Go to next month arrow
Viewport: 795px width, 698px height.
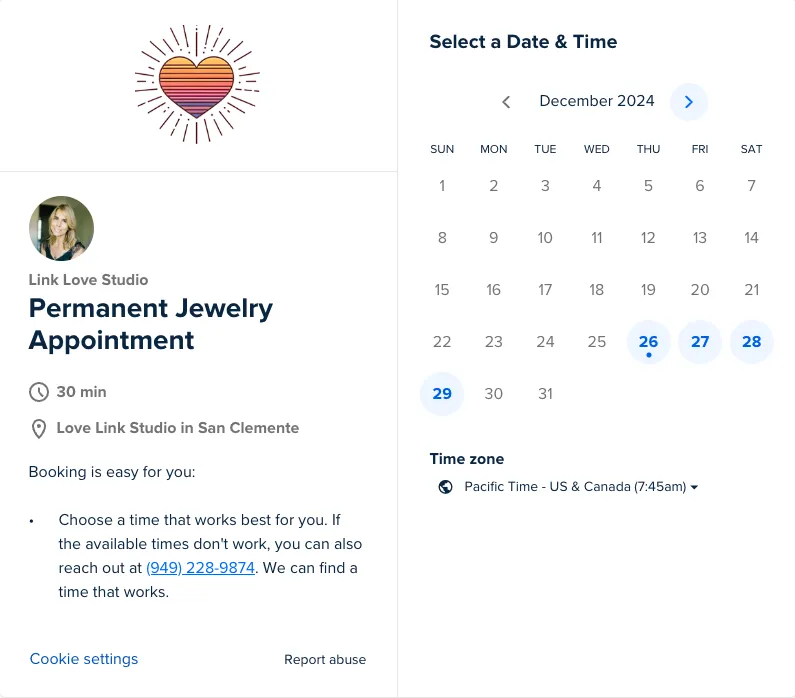point(689,102)
